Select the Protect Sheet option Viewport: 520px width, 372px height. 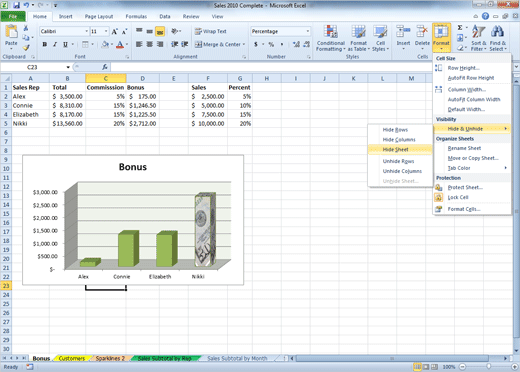coord(465,188)
